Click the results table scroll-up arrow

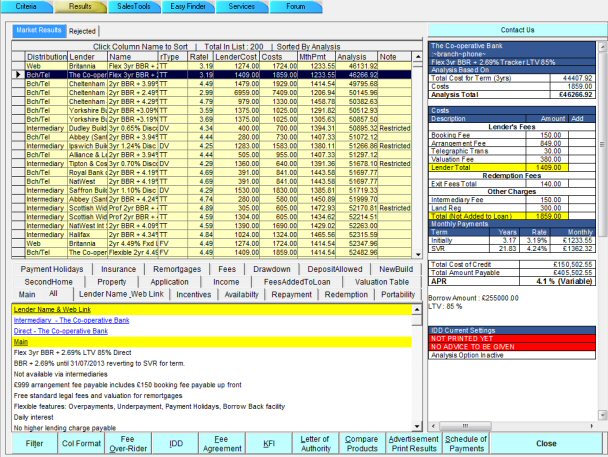(x=418, y=57)
